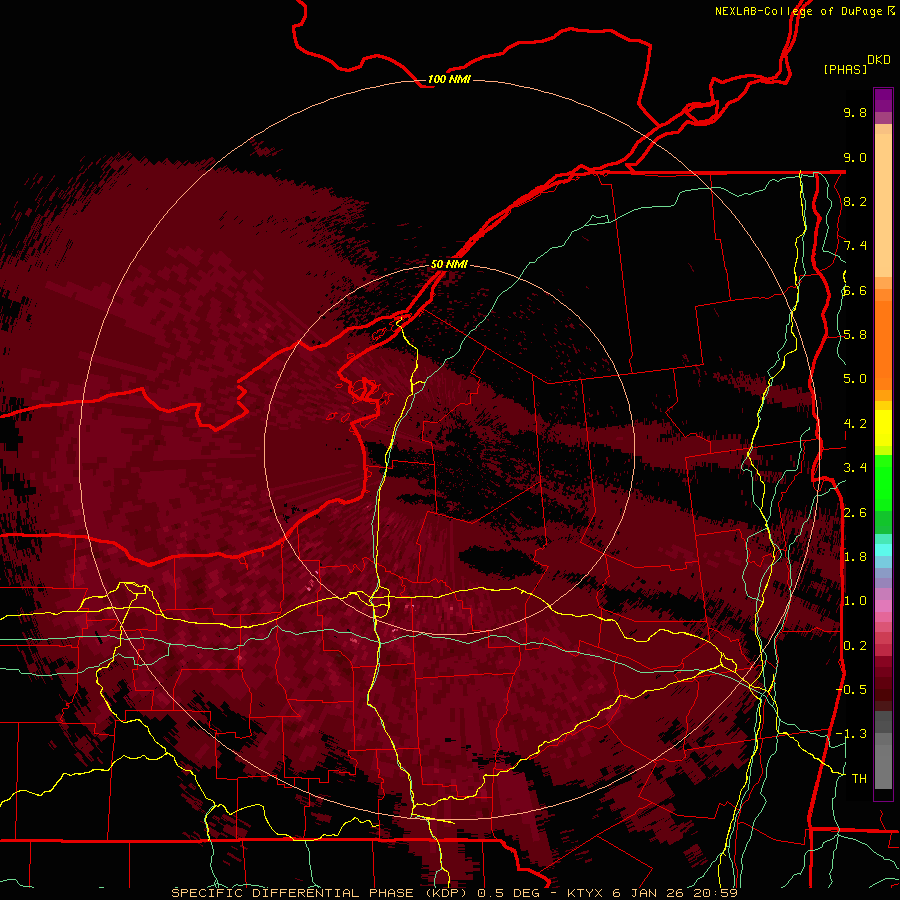Click the 50 NMI range ring label

pos(449,264)
